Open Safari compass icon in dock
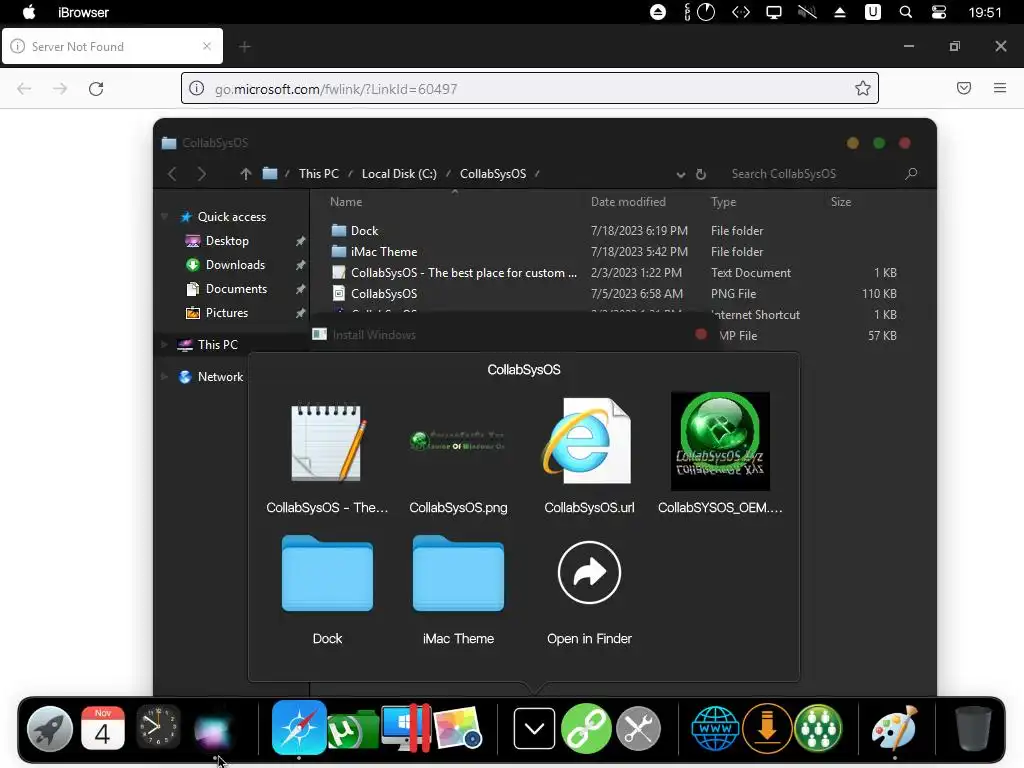Image resolution: width=1024 pixels, height=768 pixels. [299, 728]
